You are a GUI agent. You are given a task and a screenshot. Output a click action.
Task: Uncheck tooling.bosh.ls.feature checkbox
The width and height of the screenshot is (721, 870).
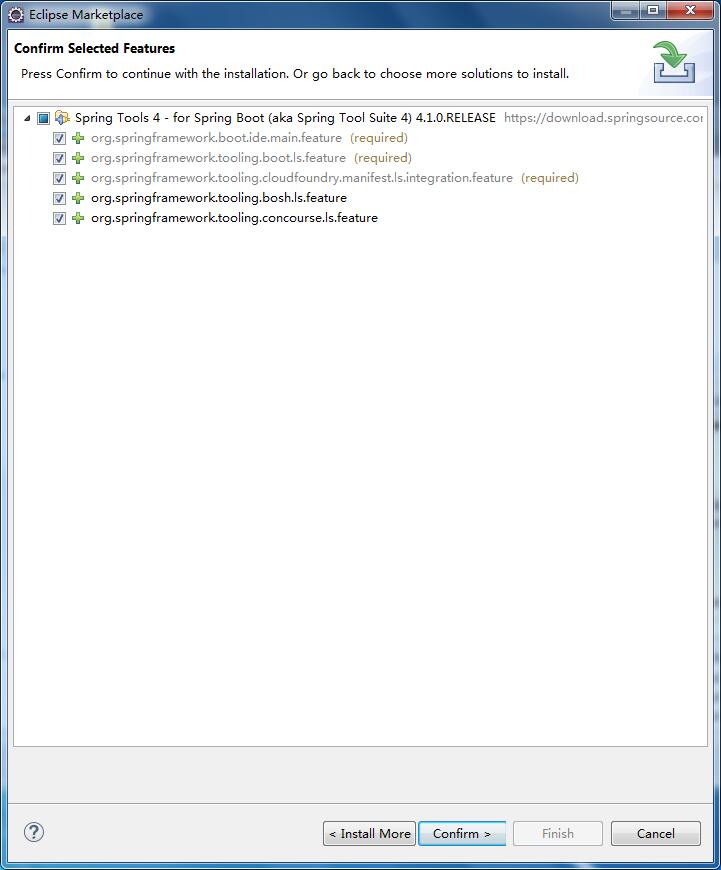click(59, 198)
